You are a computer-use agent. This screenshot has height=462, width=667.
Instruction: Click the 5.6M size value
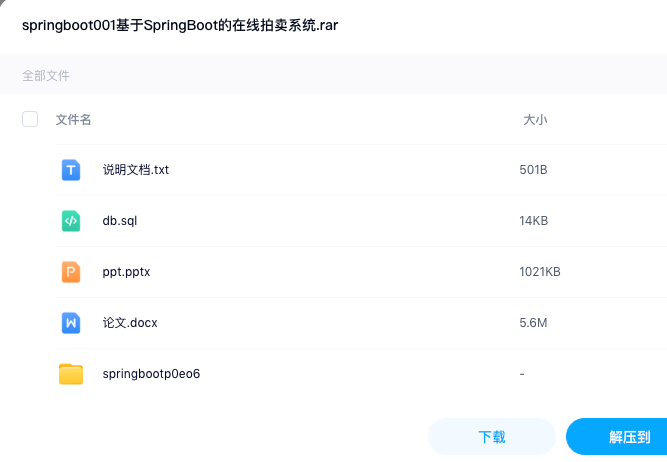click(x=533, y=323)
